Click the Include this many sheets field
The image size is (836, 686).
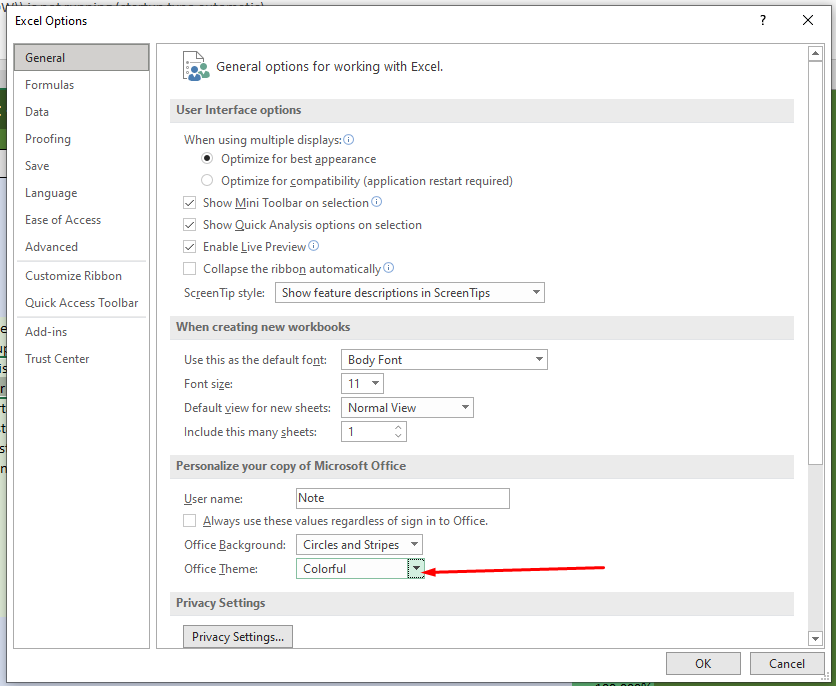click(x=374, y=432)
